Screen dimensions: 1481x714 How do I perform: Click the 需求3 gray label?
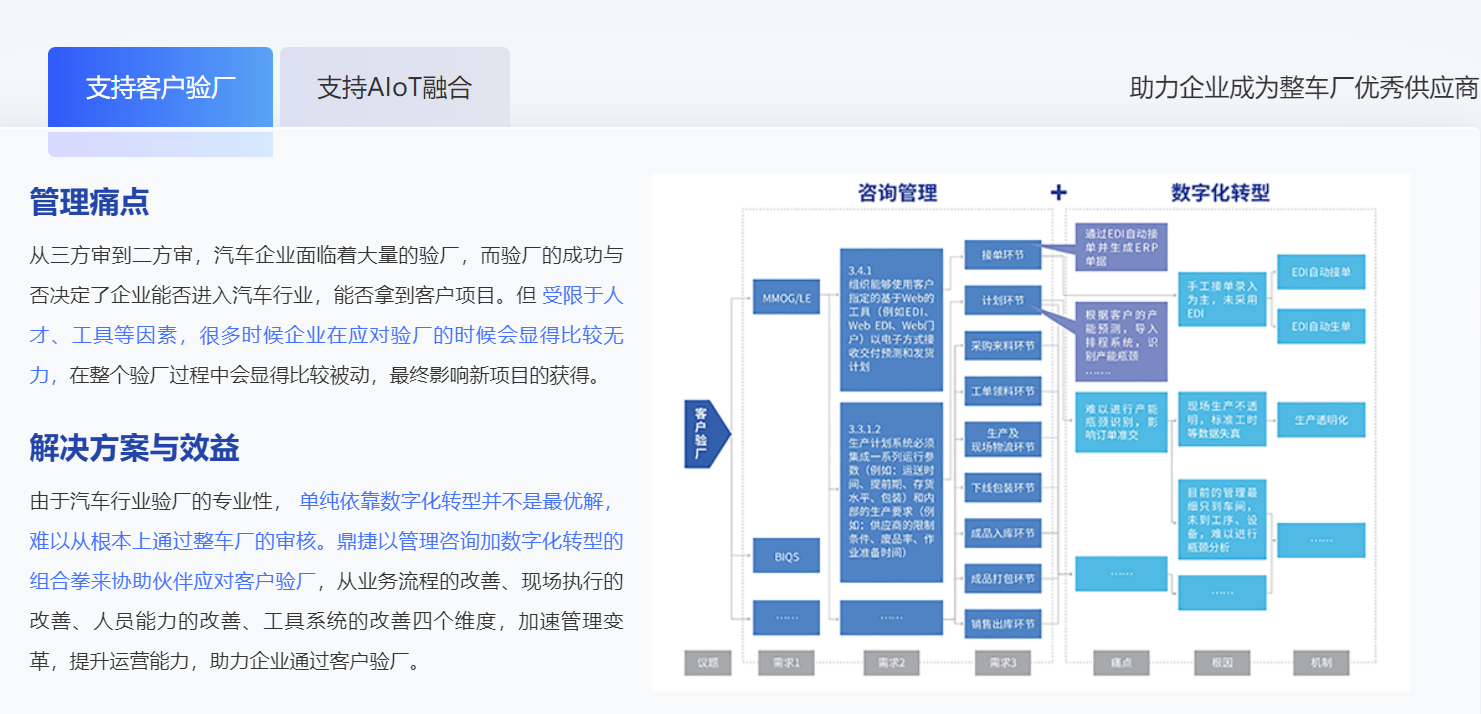pyautogui.click(x=1002, y=662)
